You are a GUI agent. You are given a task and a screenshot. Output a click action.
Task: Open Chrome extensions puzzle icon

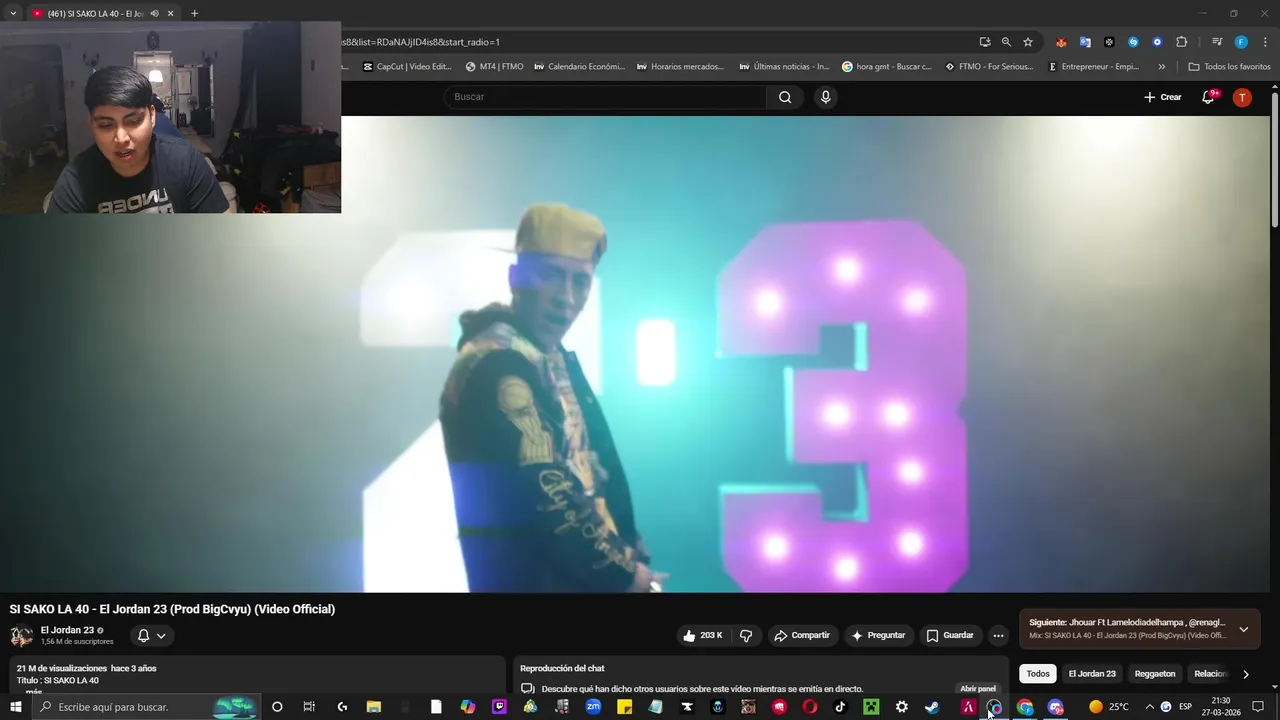pyautogui.click(x=1181, y=42)
